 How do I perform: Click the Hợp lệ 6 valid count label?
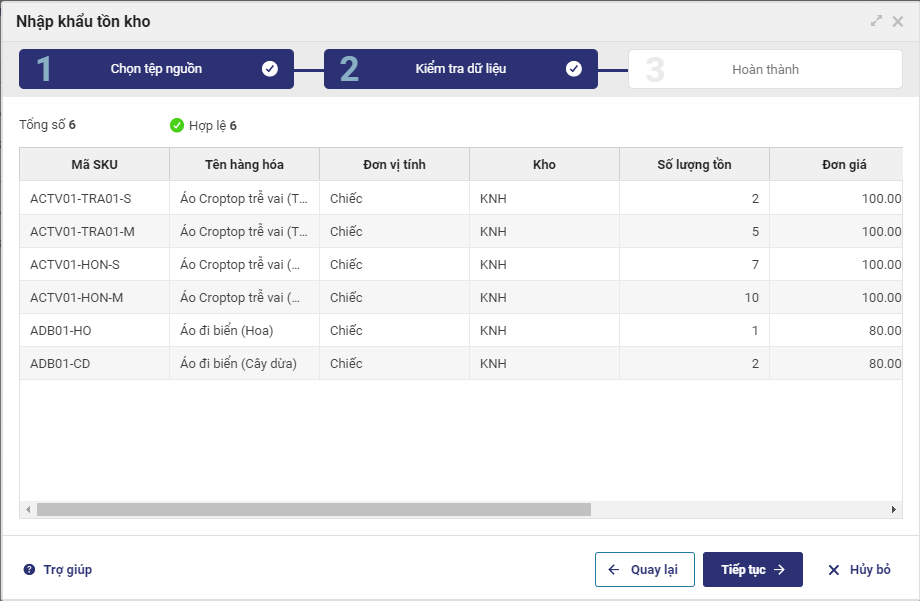[x=212, y=126]
